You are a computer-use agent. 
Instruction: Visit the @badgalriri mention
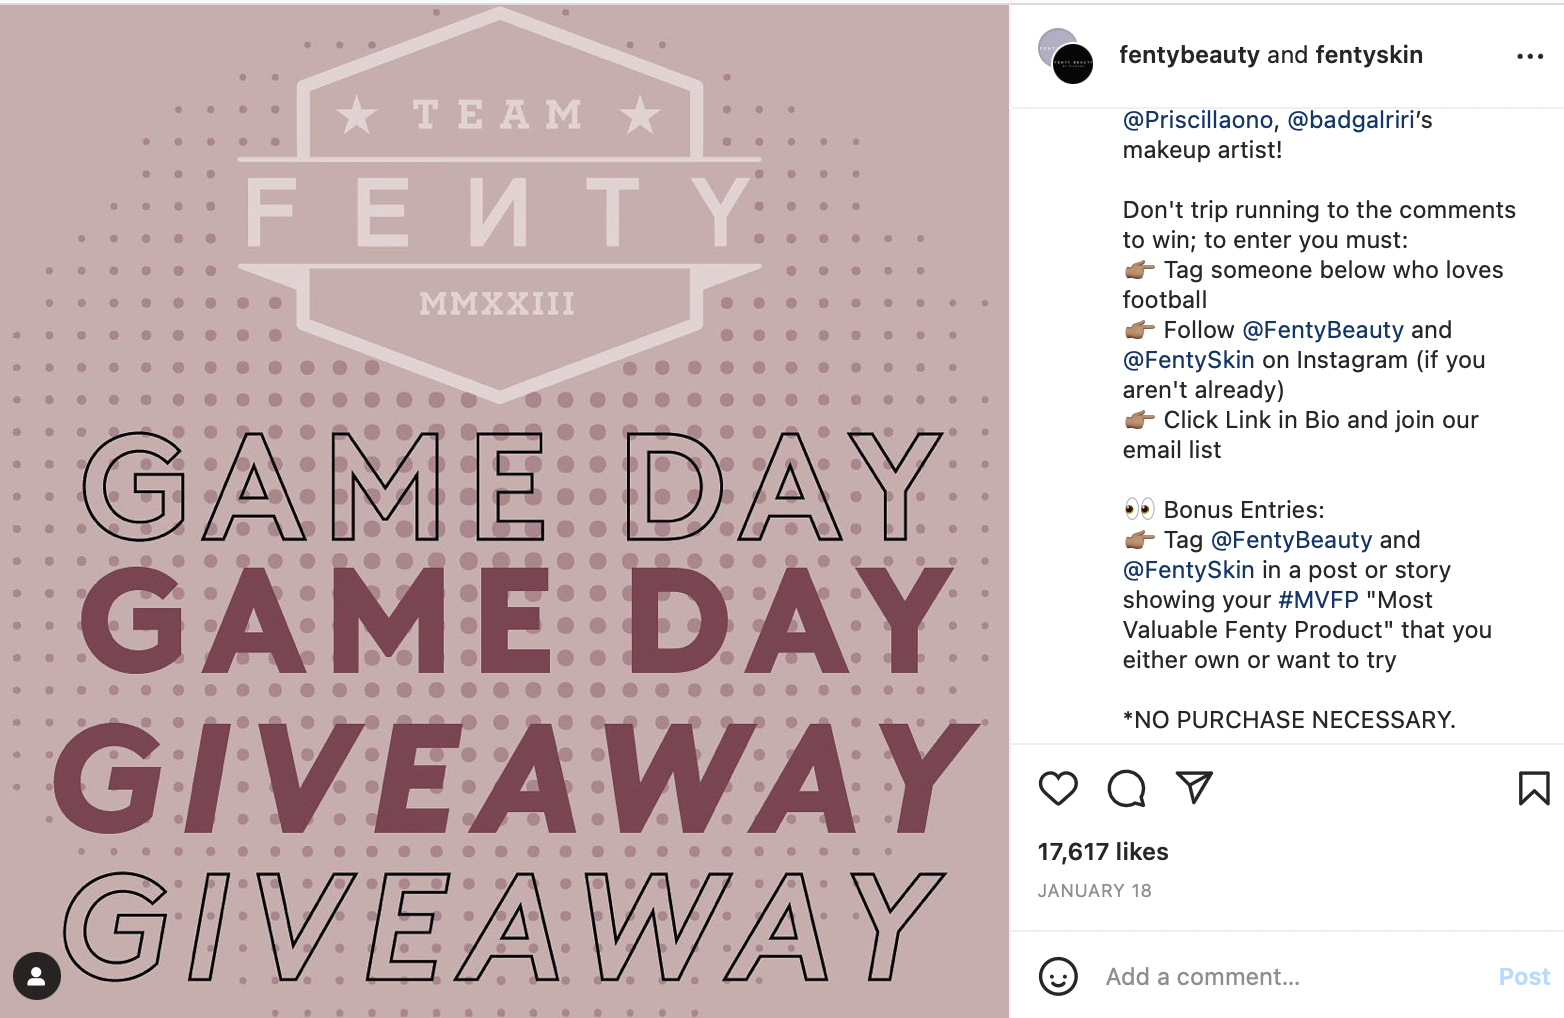(1351, 120)
